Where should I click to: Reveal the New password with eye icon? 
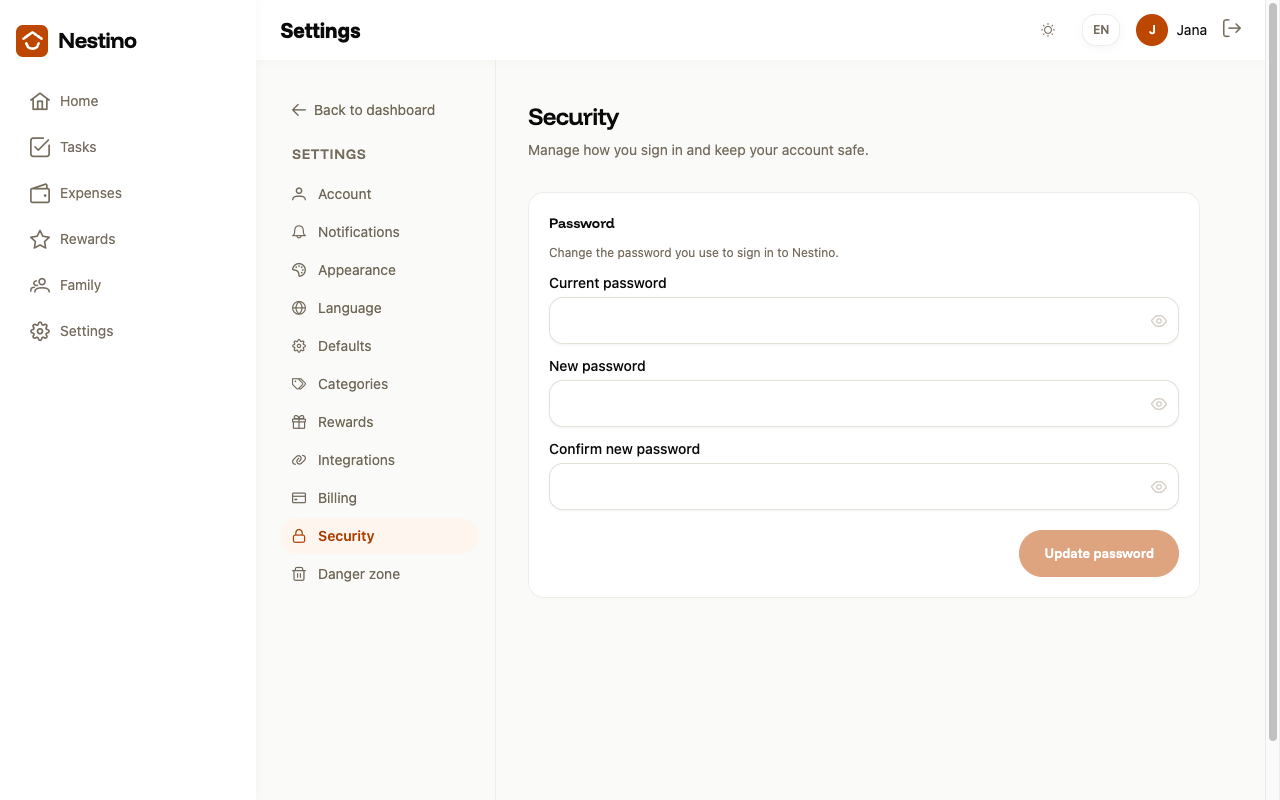pos(1159,404)
